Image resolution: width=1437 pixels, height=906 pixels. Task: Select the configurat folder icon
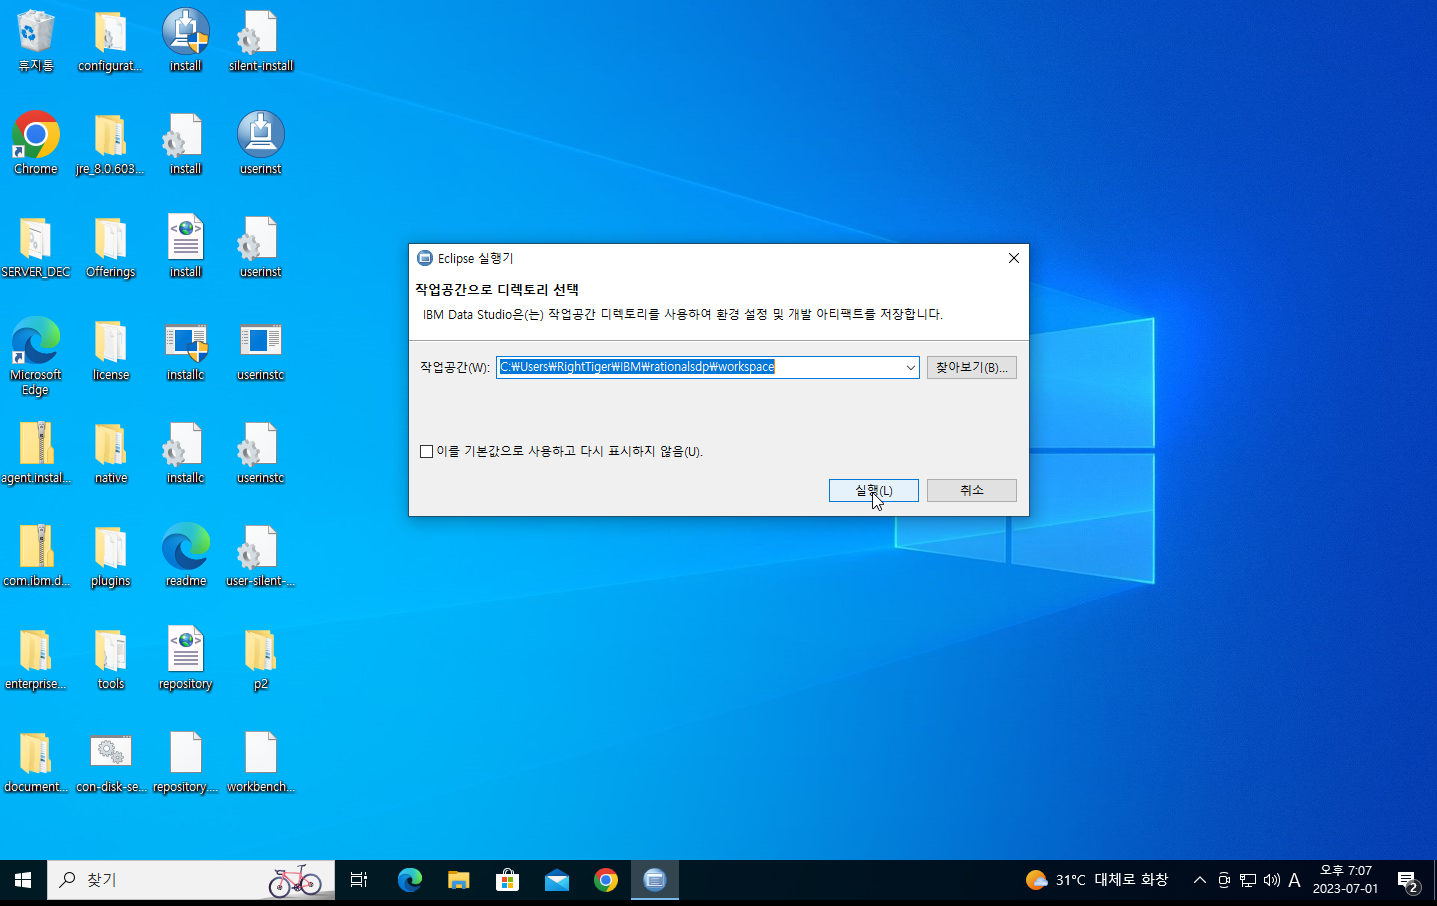110,41
